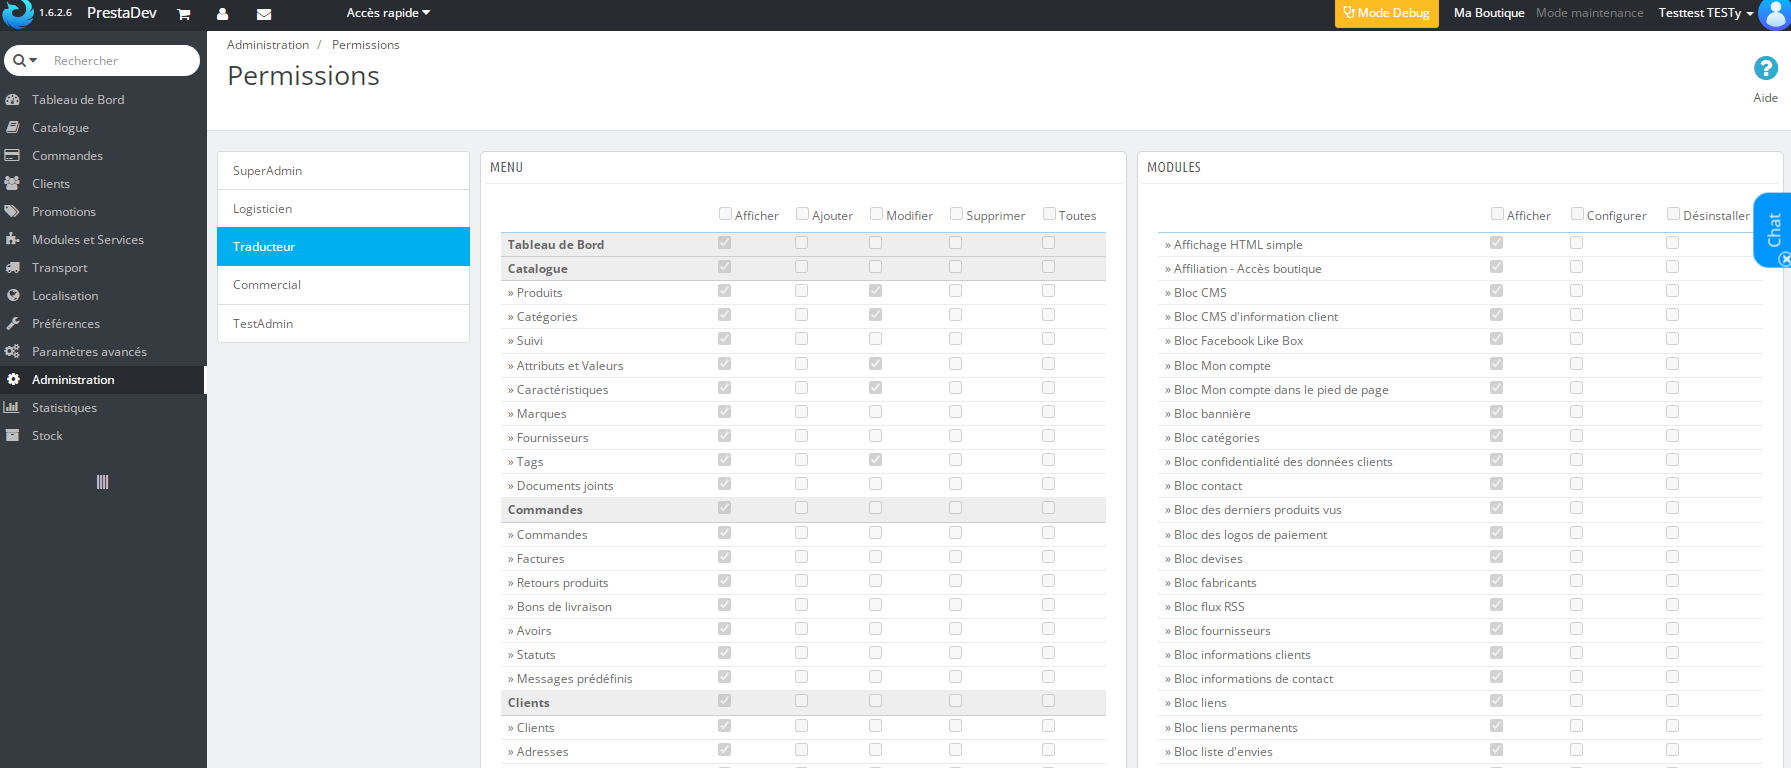The width and height of the screenshot is (1791, 768).
Task: Collapse the sidebar menu with the bars icon
Action: pos(102,482)
